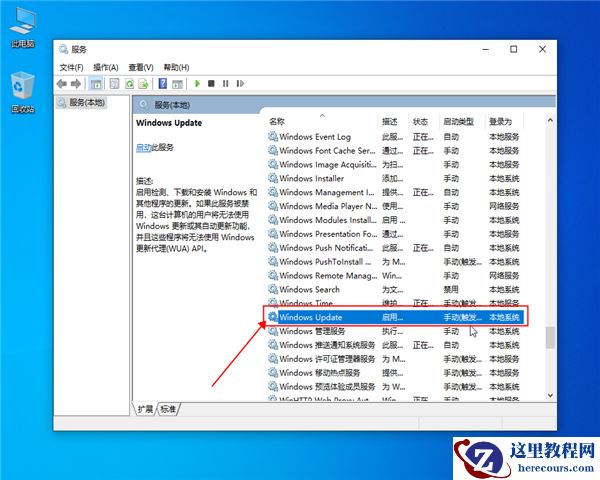This screenshot has height=480, width=600.
Task: Click the scroll down arrow of services list
Action: tap(550, 395)
